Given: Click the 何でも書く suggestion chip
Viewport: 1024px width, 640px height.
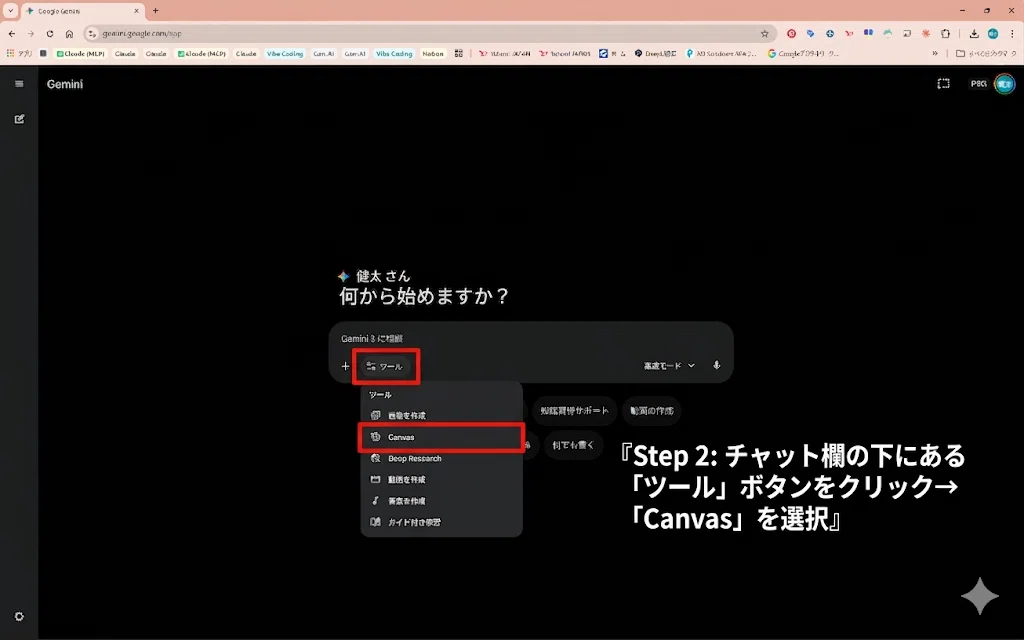Looking at the screenshot, I should pos(573,445).
